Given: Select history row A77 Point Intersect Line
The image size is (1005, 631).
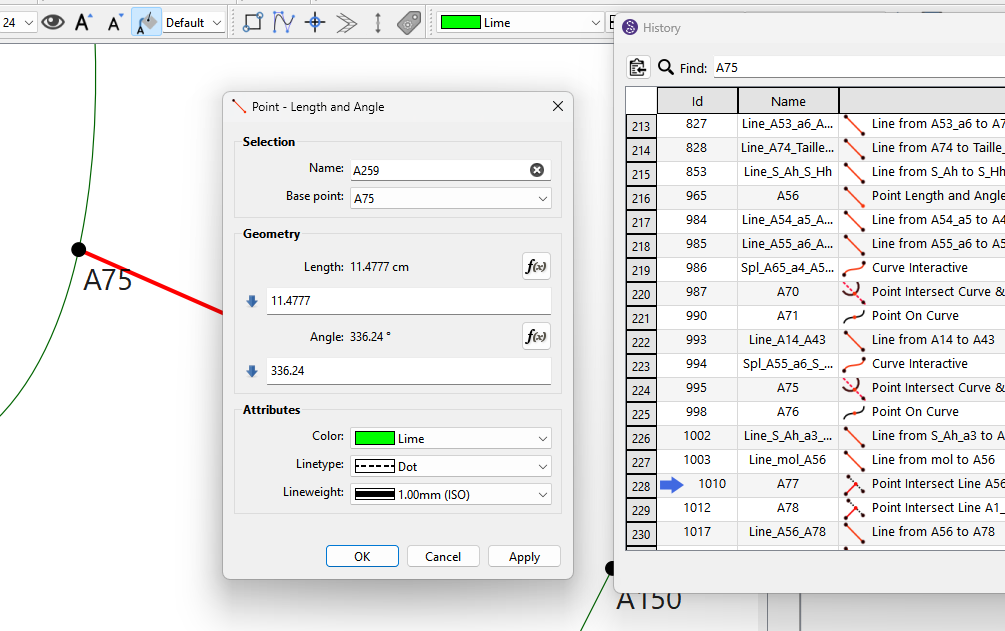Looking at the screenshot, I should [x=788, y=484].
